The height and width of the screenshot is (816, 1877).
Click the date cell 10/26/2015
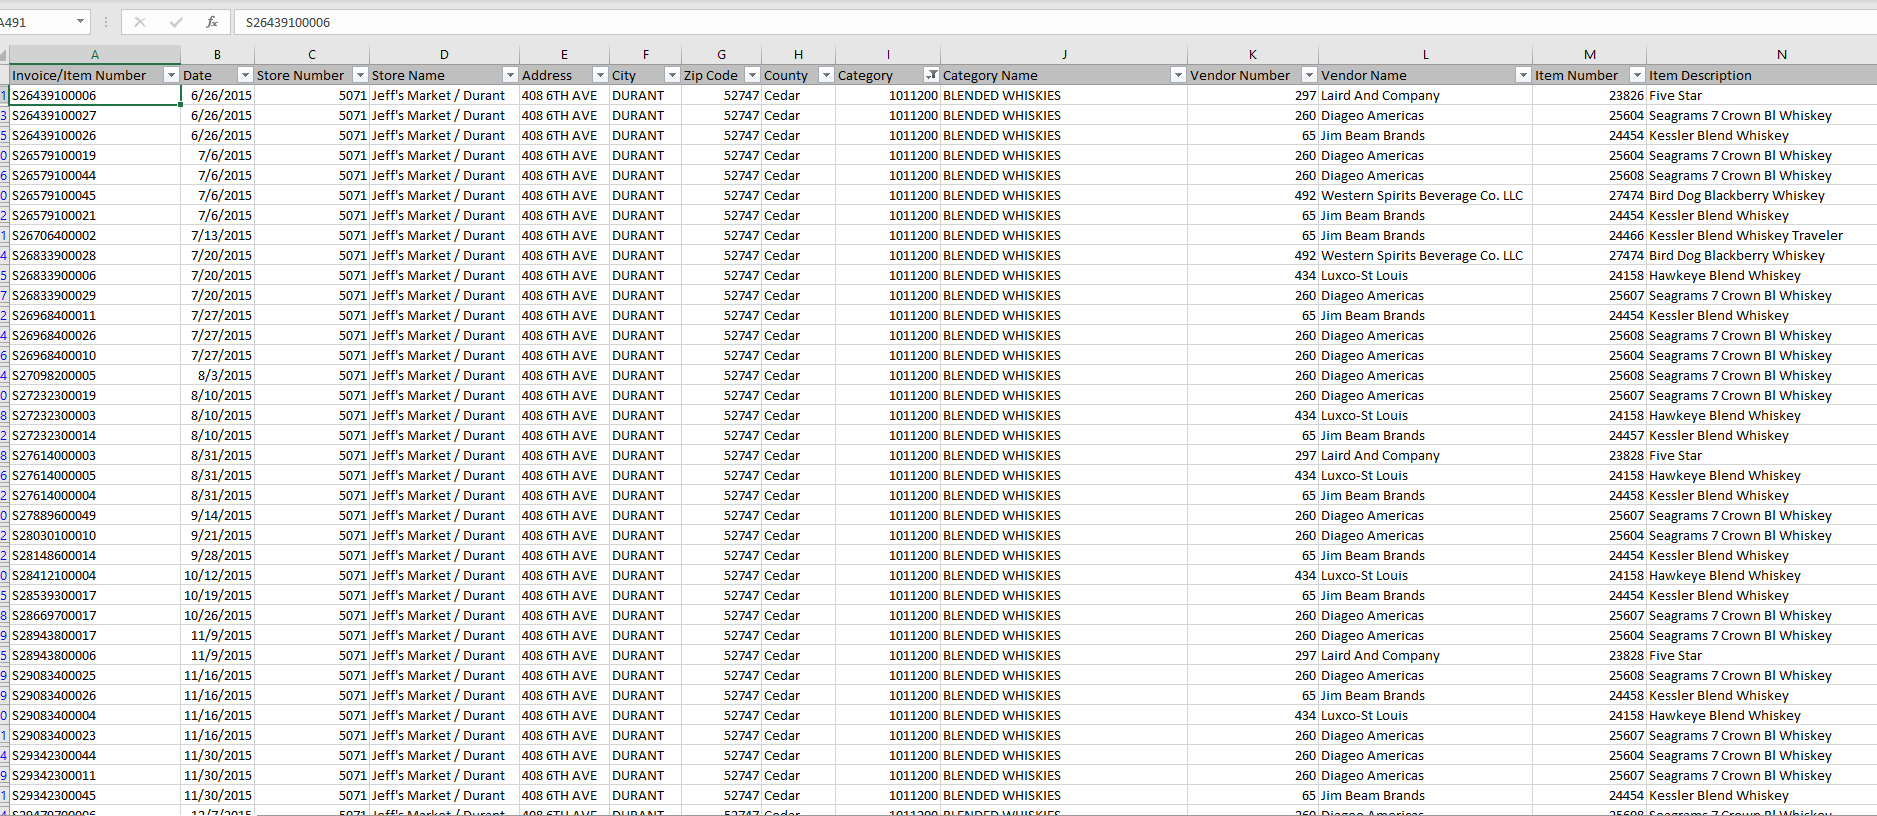pyautogui.click(x=218, y=616)
